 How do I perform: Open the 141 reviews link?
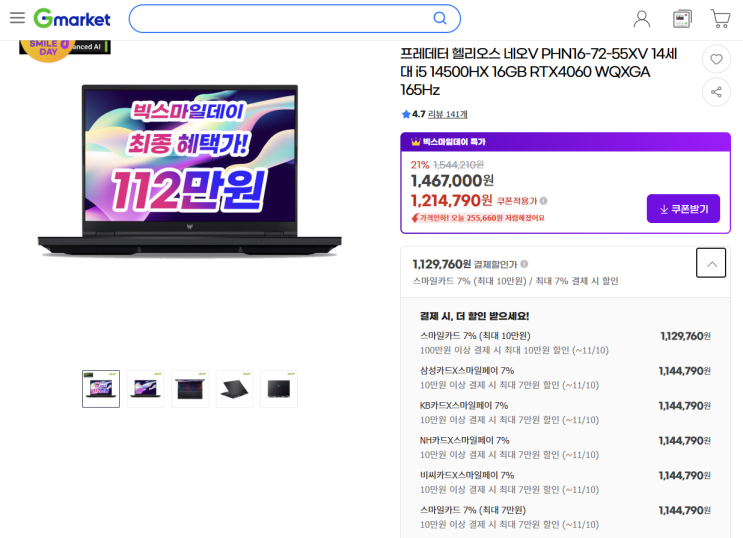click(x=447, y=114)
